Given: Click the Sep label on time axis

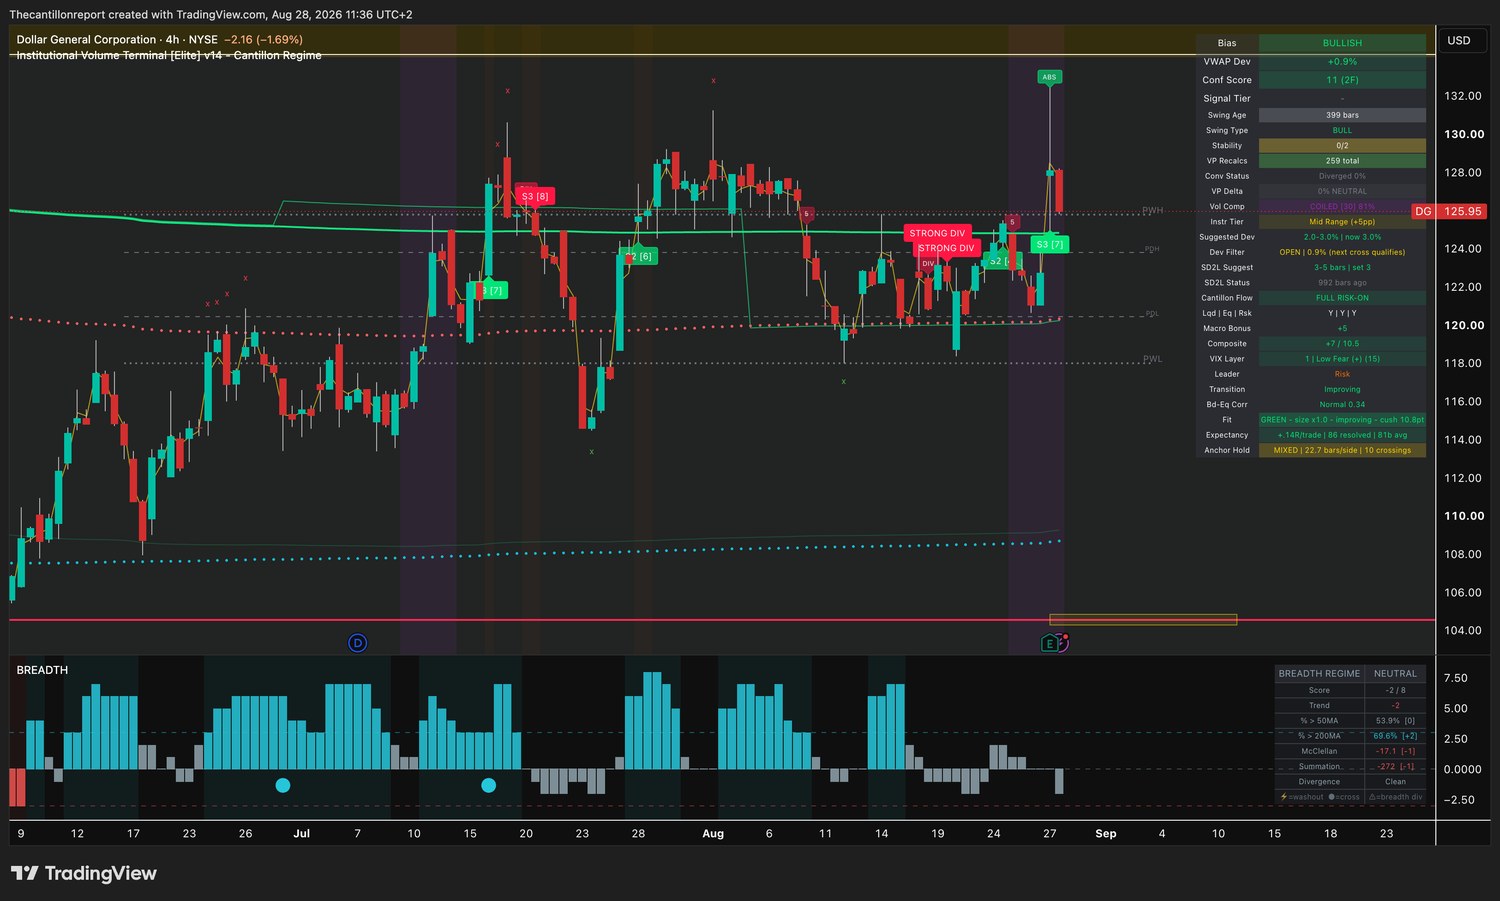Looking at the screenshot, I should (x=1106, y=833).
